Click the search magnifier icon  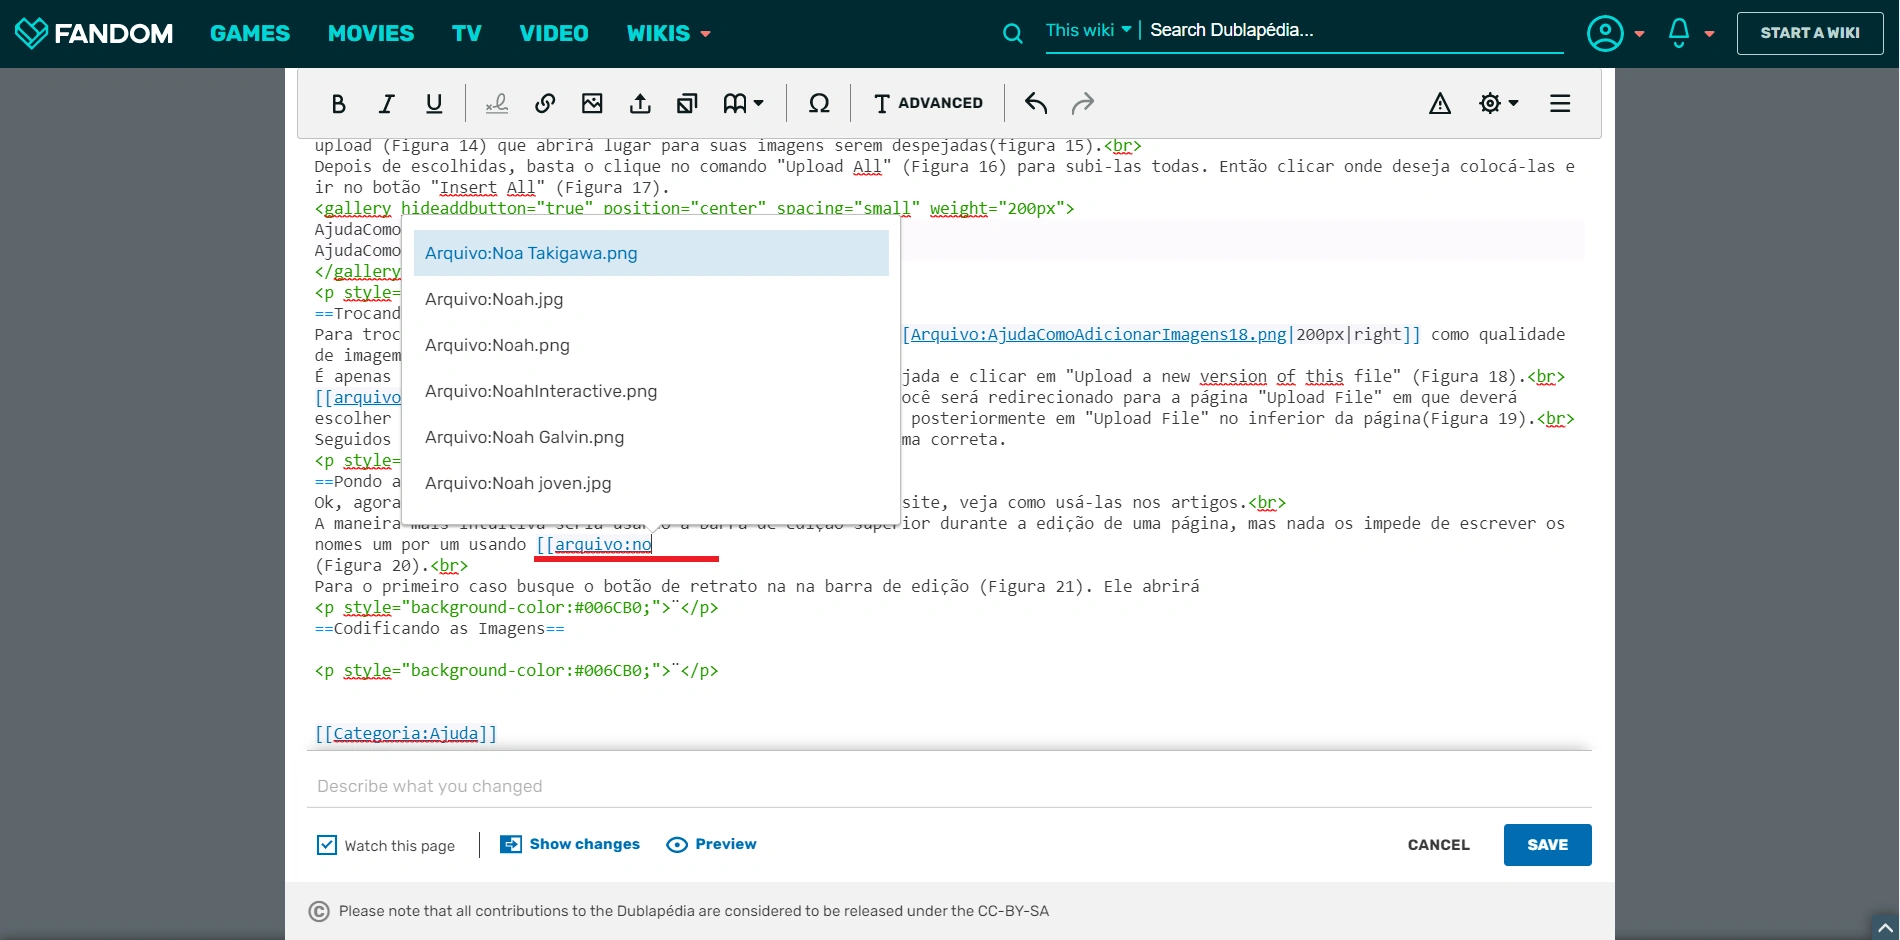(x=1013, y=33)
